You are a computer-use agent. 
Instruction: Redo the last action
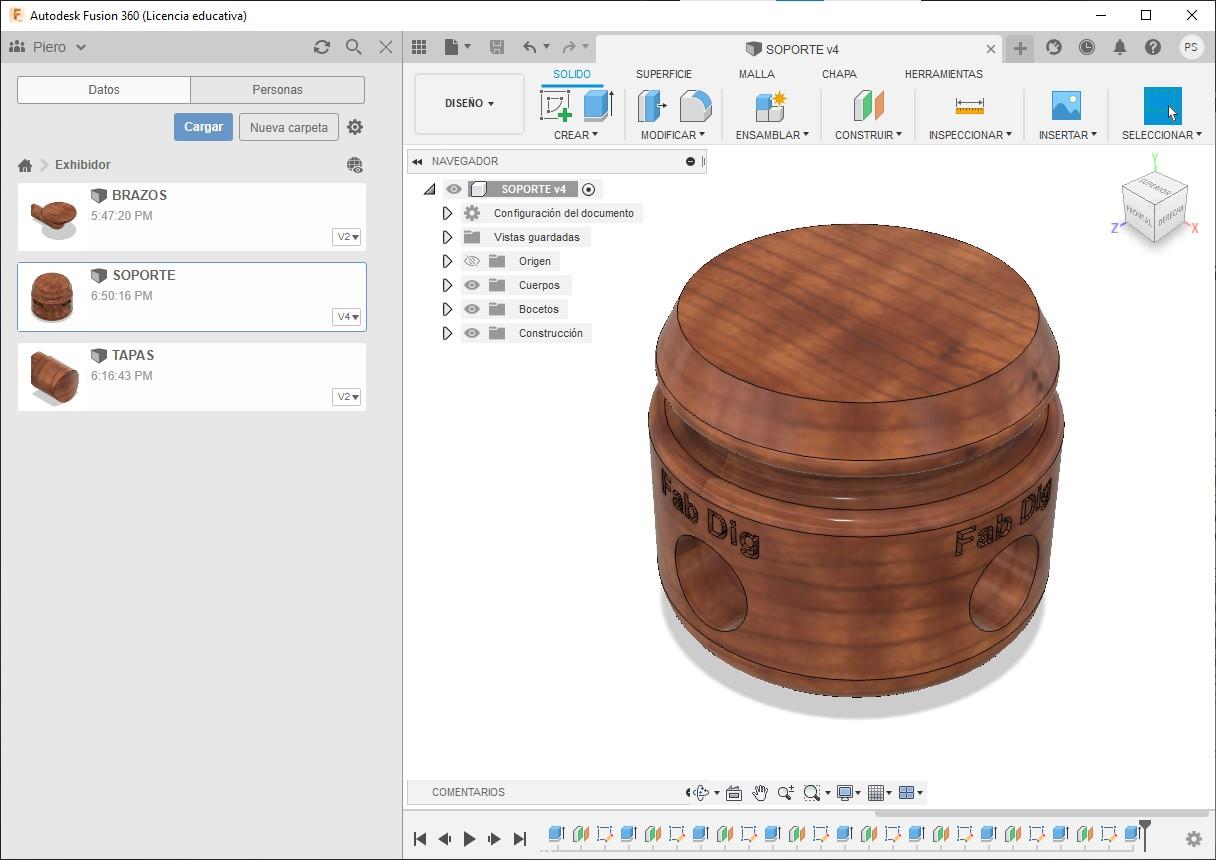point(569,47)
